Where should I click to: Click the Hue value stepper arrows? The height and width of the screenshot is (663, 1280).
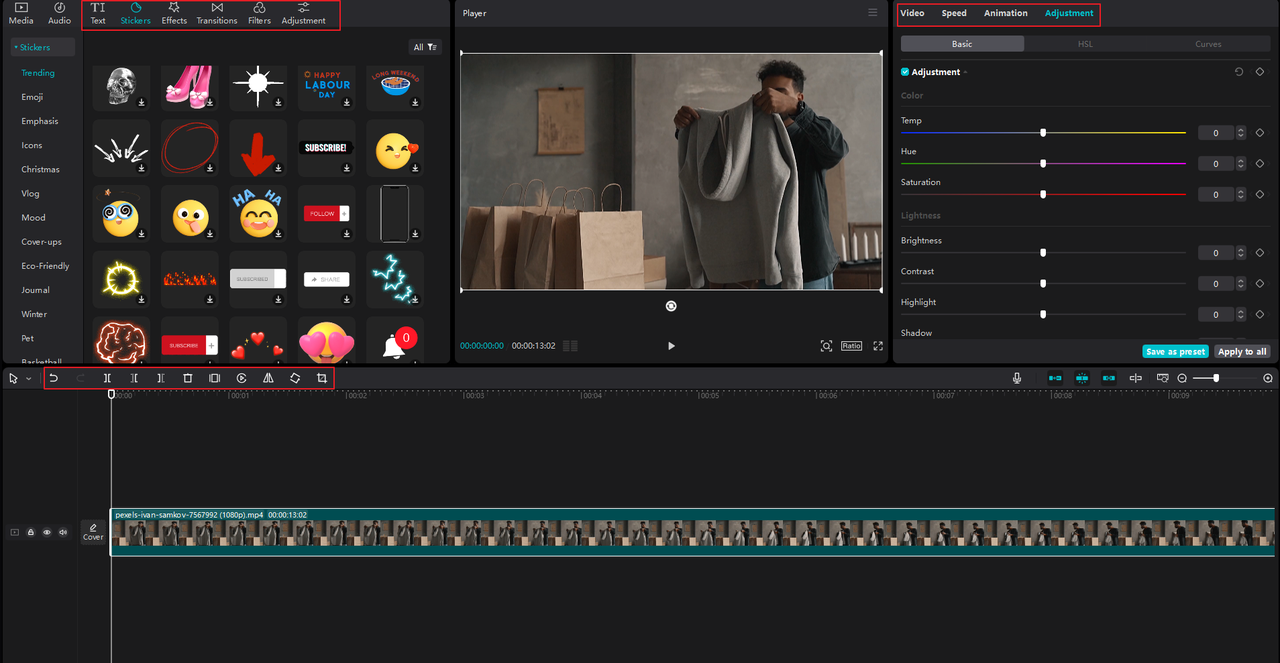click(x=1240, y=163)
